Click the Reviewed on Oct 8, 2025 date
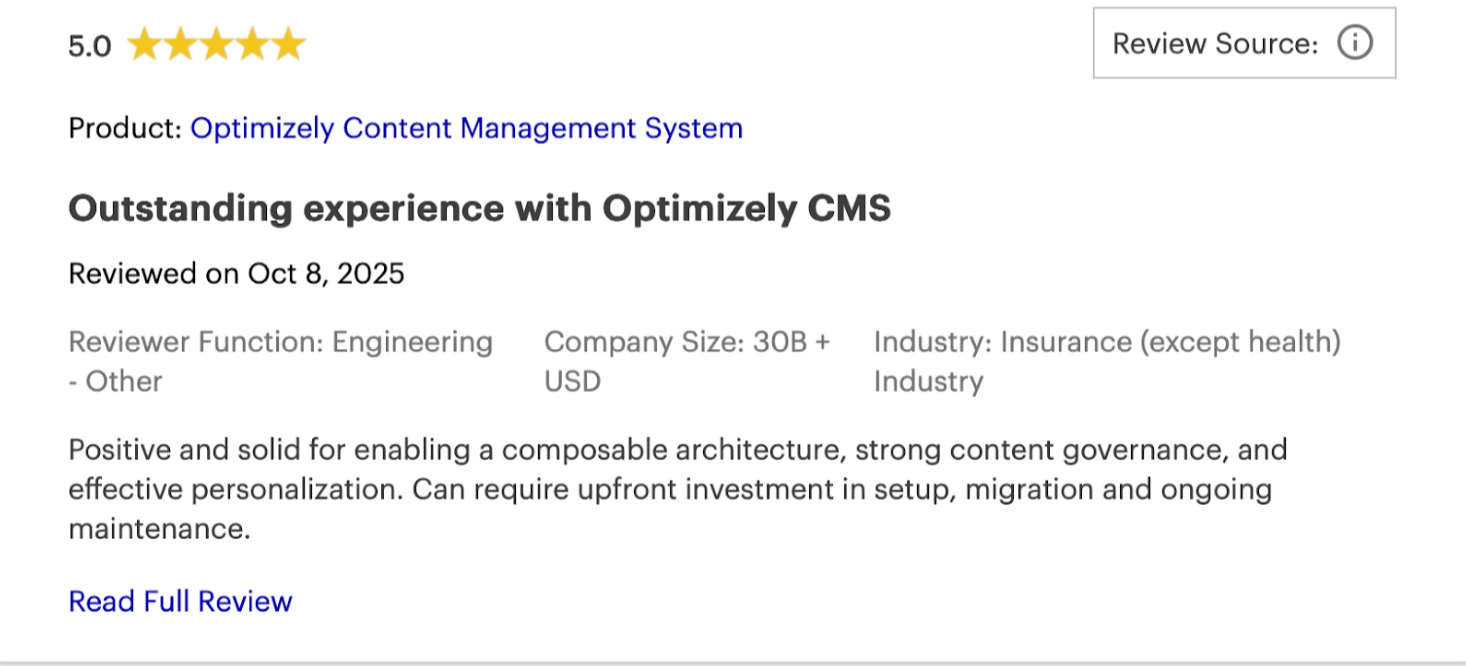 (x=236, y=273)
